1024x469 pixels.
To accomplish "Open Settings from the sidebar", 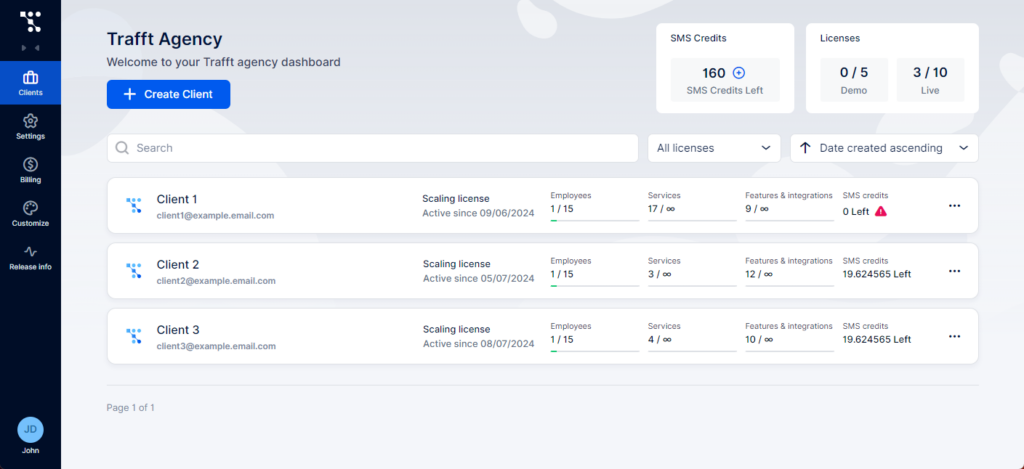I will 30,126.
